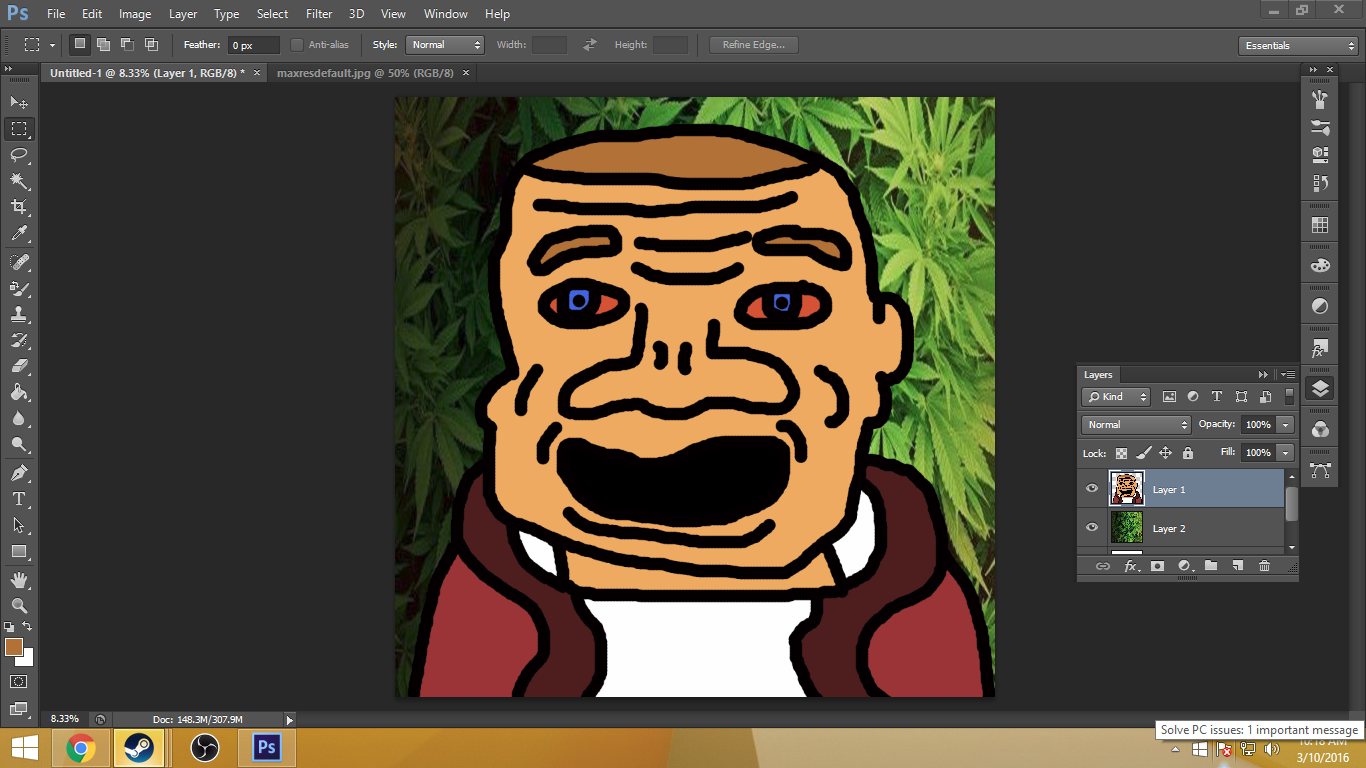Select the Clone Stamp tool
The height and width of the screenshot is (768, 1366).
[19, 314]
